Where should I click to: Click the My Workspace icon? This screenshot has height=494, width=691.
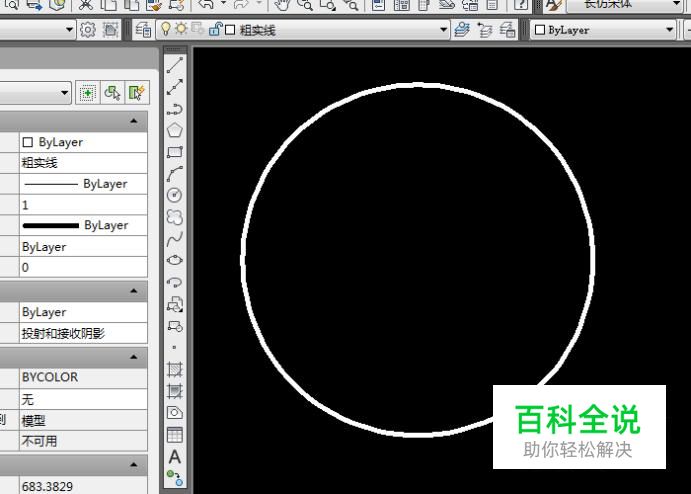pos(110,30)
